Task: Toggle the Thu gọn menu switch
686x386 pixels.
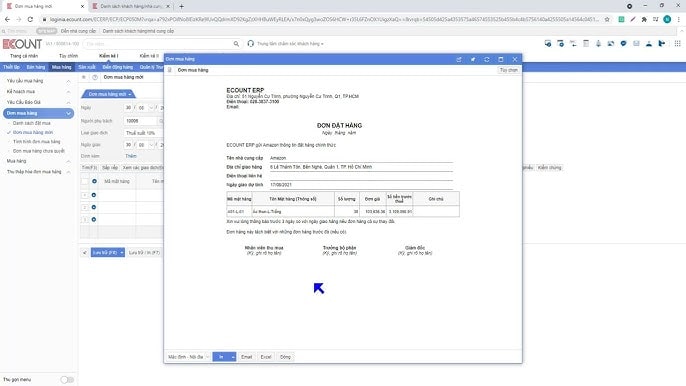Action: [67, 379]
